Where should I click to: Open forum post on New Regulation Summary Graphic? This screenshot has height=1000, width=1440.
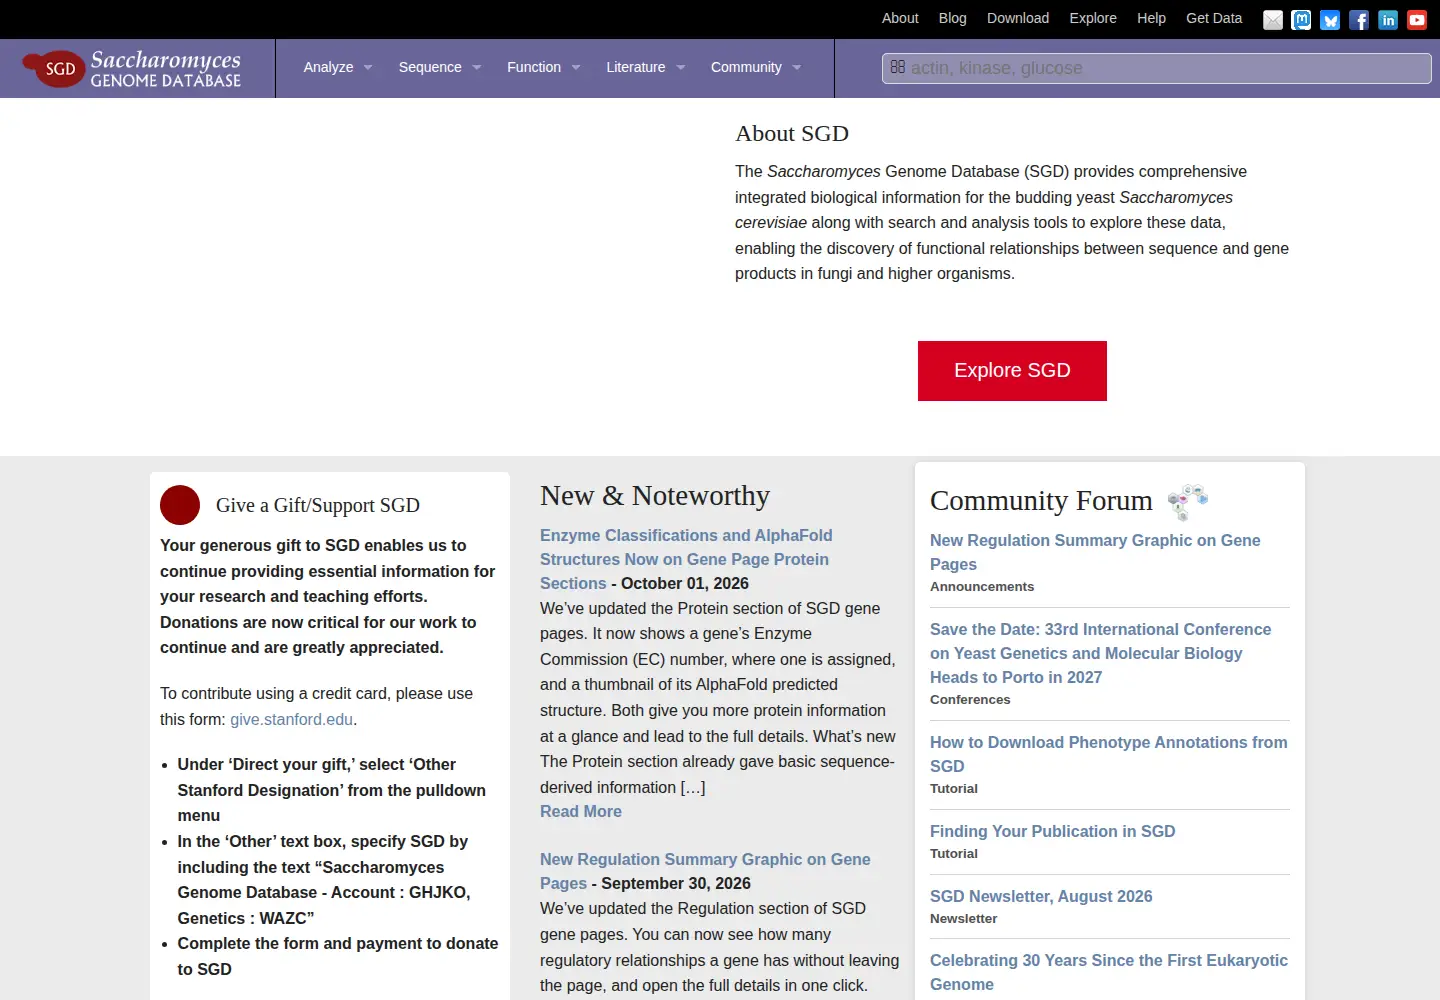point(1095,552)
